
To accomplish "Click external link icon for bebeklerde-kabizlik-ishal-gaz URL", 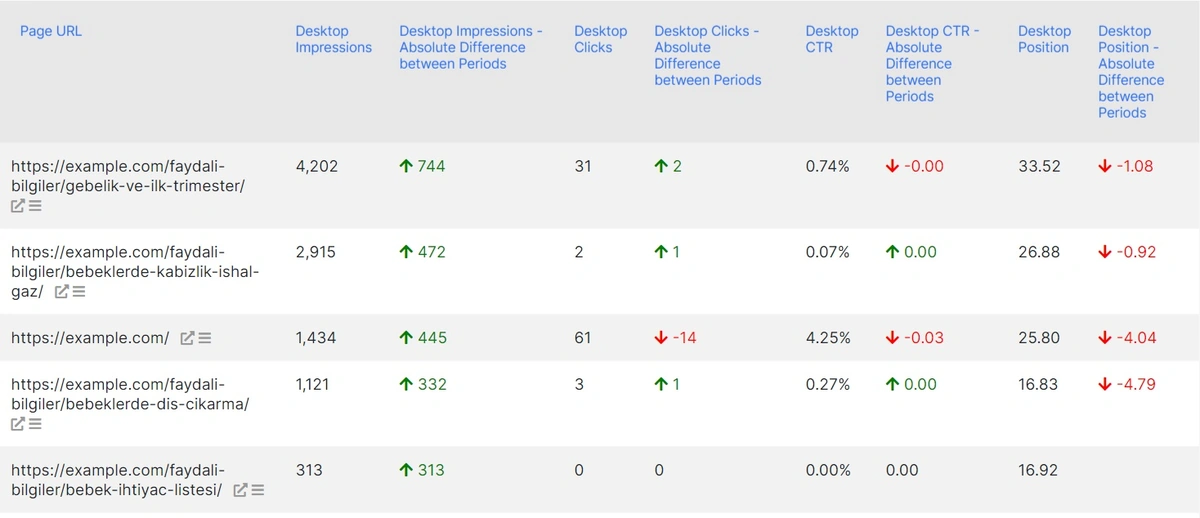I will click(x=62, y=292).
